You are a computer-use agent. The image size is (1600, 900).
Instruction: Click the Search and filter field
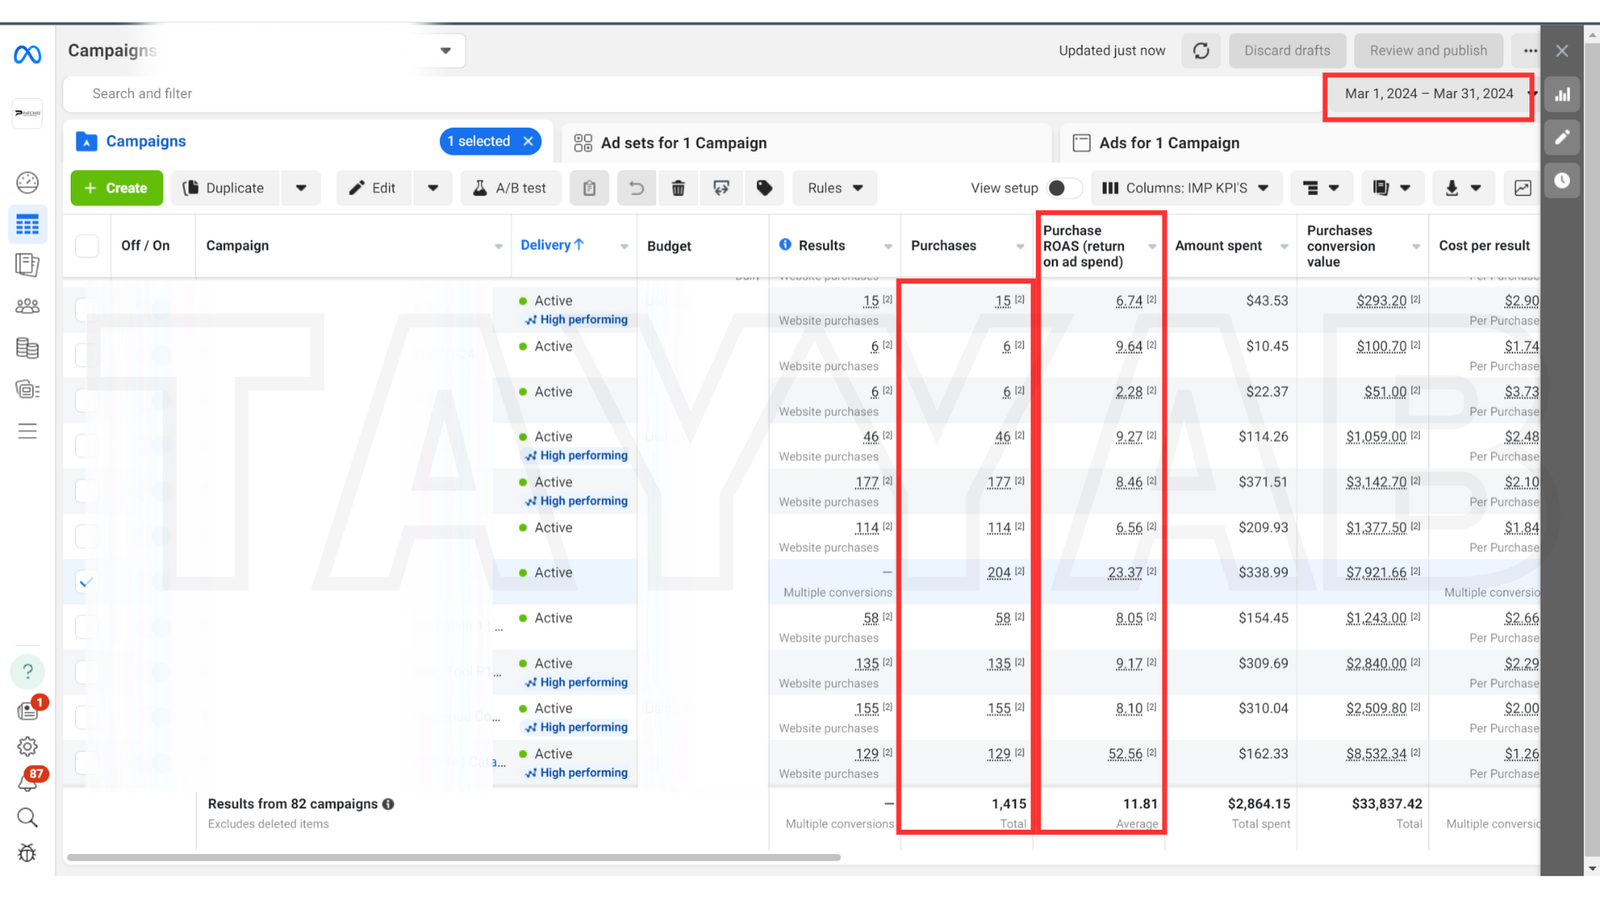point(400,94)
